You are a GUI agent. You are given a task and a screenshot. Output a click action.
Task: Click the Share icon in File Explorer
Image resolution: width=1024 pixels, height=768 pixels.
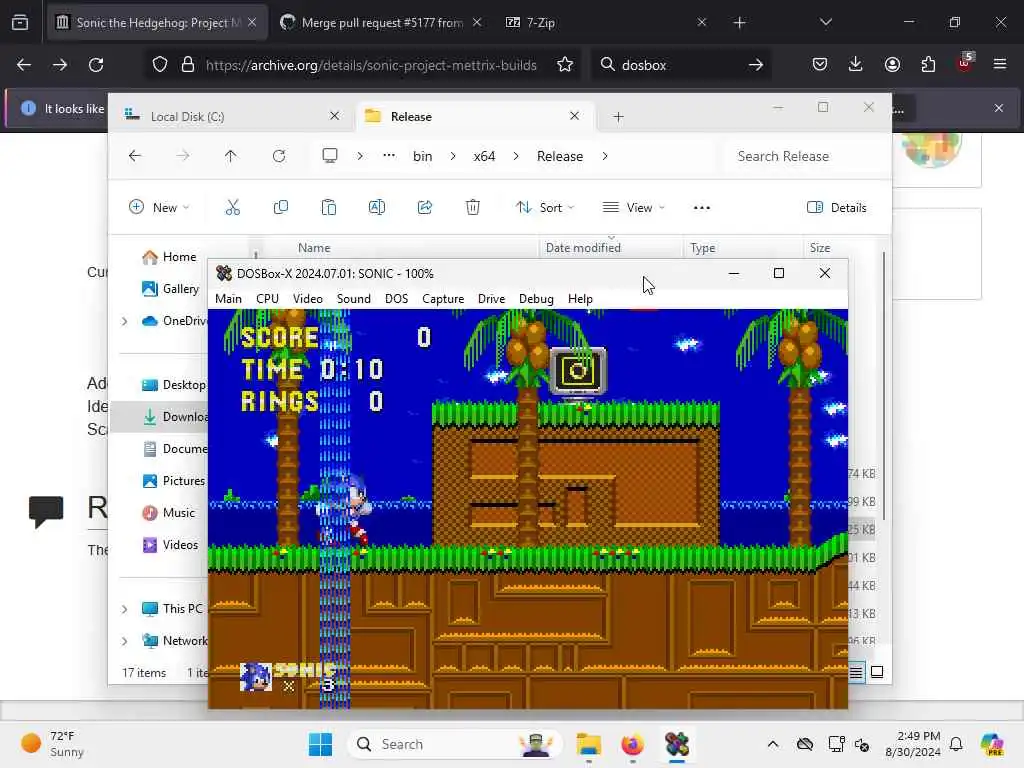click(424, 208)
